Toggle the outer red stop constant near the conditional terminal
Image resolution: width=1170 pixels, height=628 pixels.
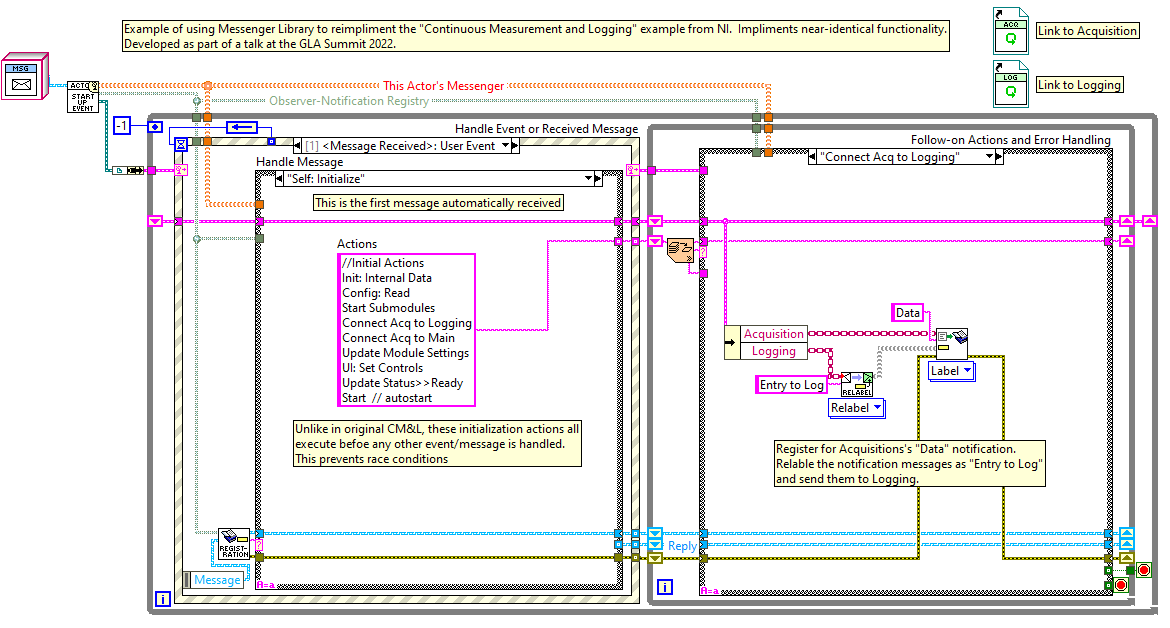[1144, 571]
